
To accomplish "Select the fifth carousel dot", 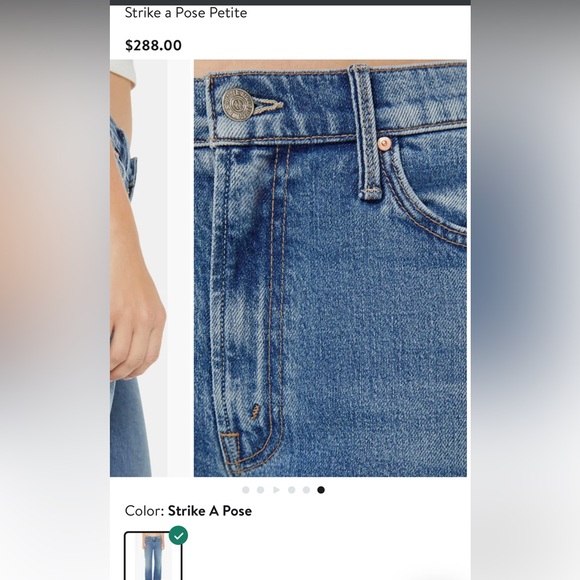I will tap(306, 490).
